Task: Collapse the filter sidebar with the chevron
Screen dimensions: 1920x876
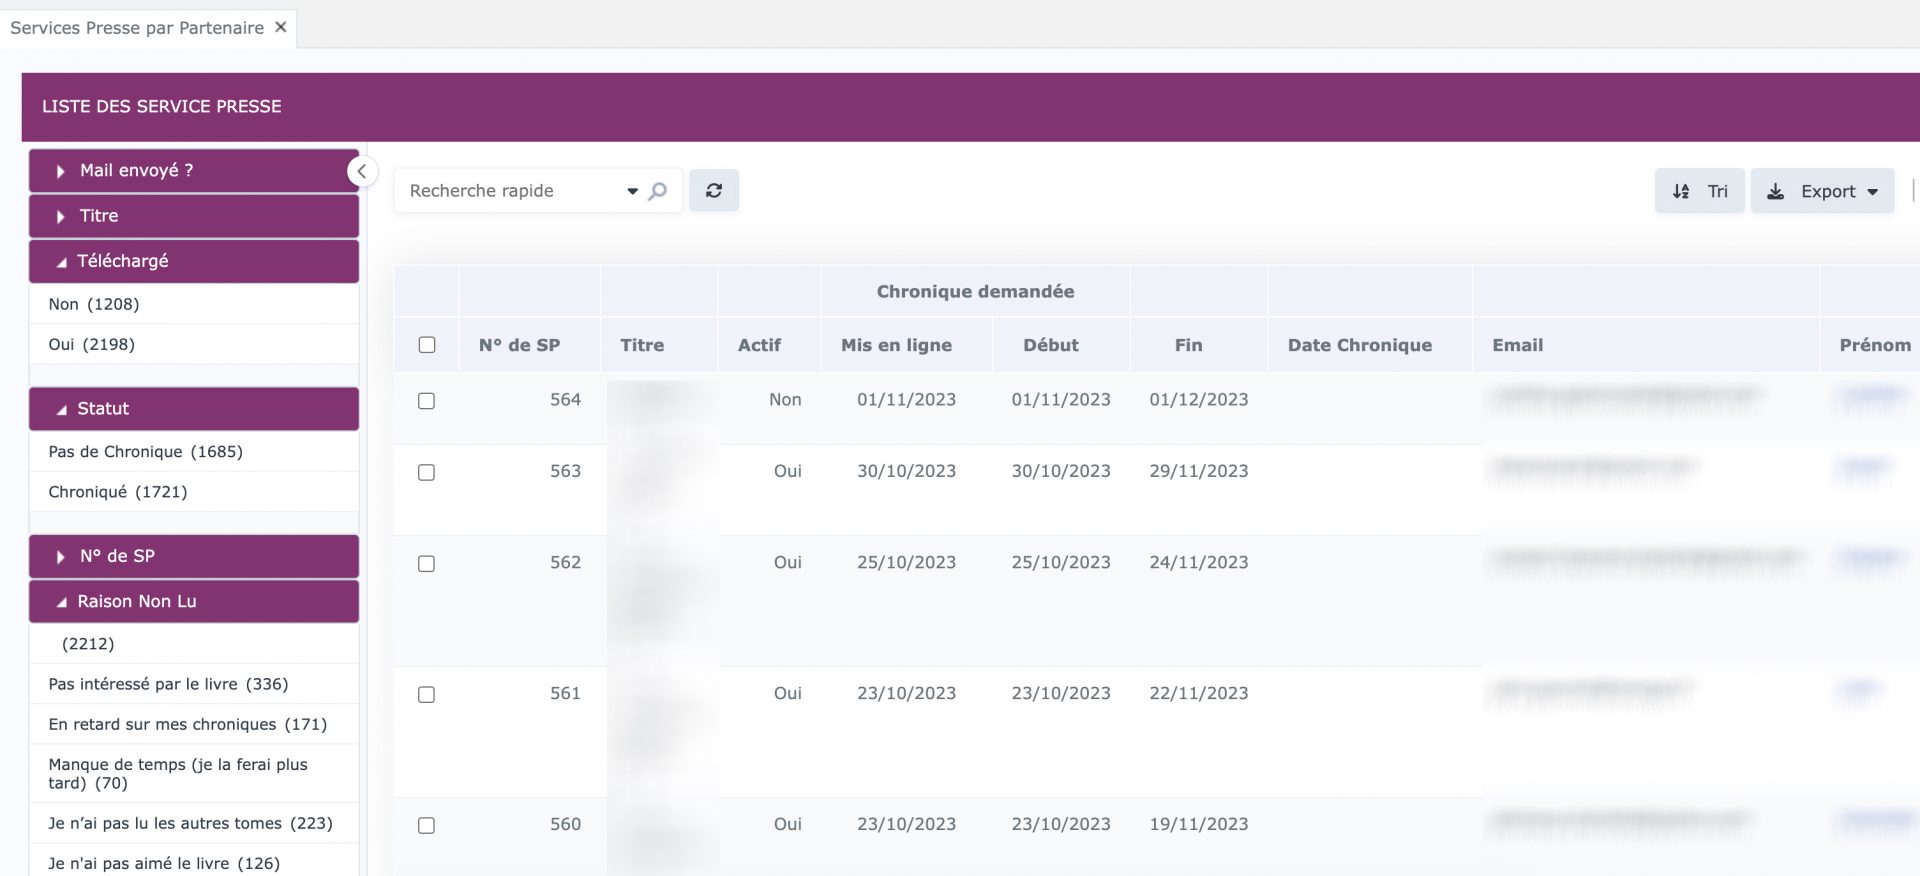Action: (x=362, y=171)
